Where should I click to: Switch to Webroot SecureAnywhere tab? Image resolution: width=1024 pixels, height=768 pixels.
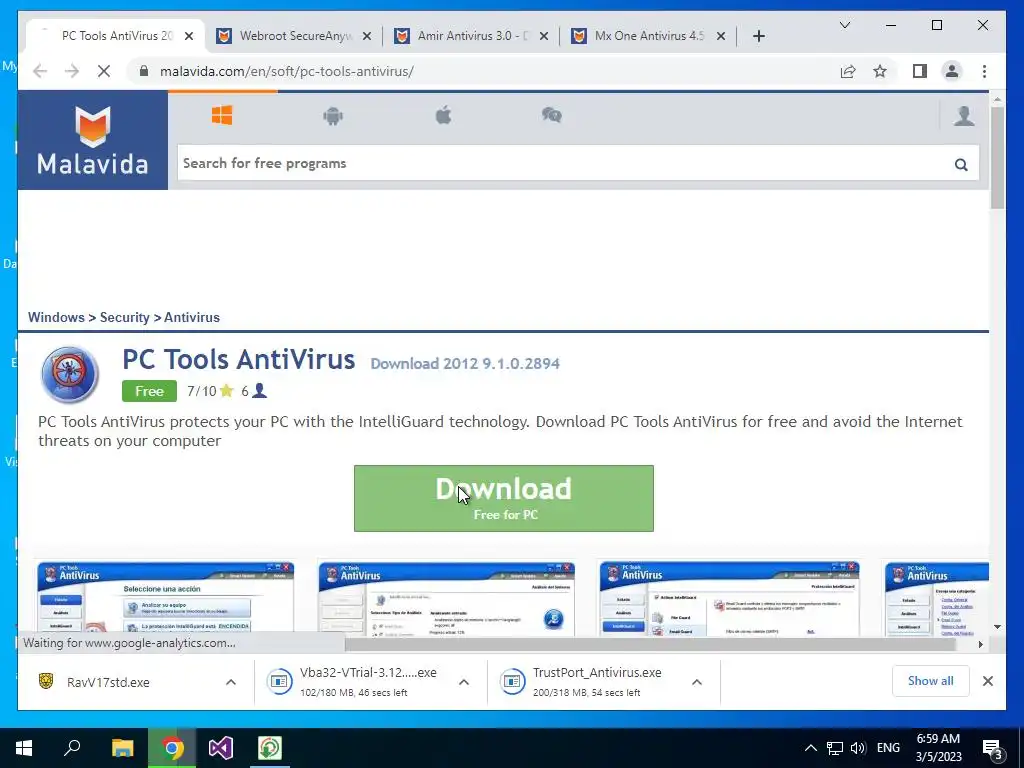tap(295, 36)
